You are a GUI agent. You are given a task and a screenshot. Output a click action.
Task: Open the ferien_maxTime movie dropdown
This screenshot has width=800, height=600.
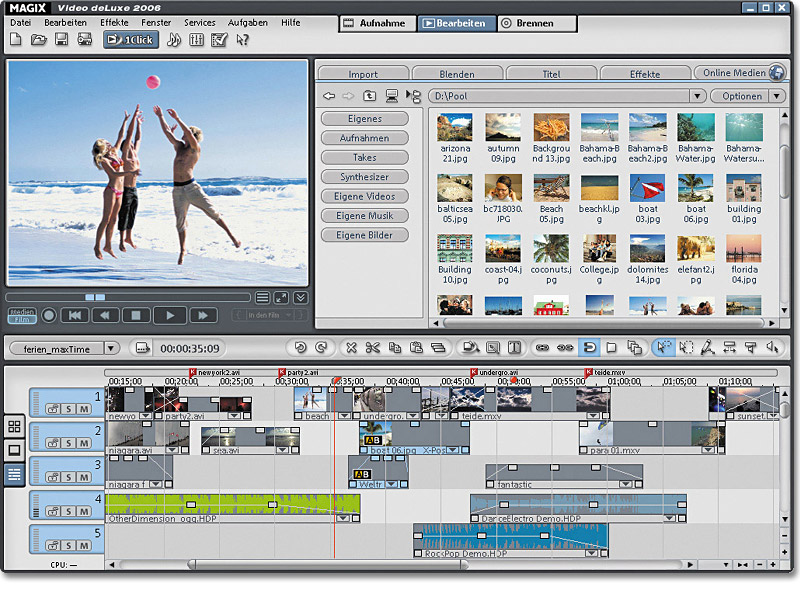(x=111, y=348)
